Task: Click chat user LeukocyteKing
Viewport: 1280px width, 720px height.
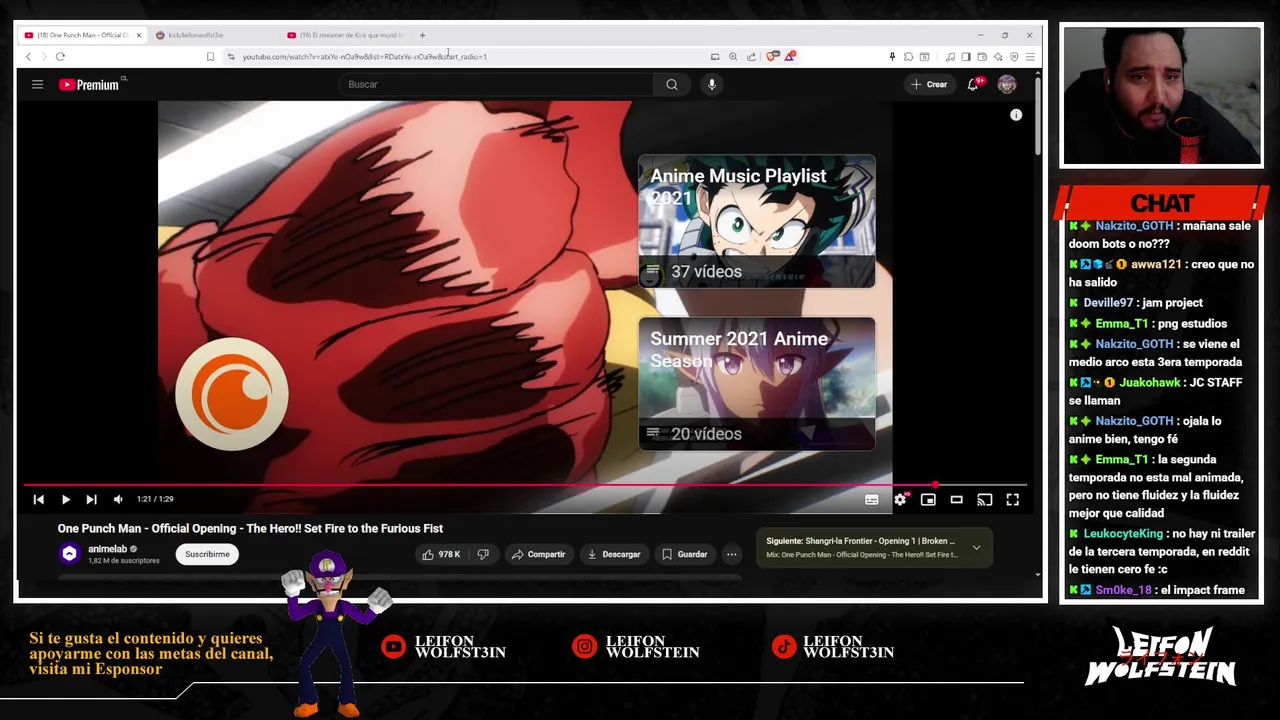Action: click(x=1123, y=534)
